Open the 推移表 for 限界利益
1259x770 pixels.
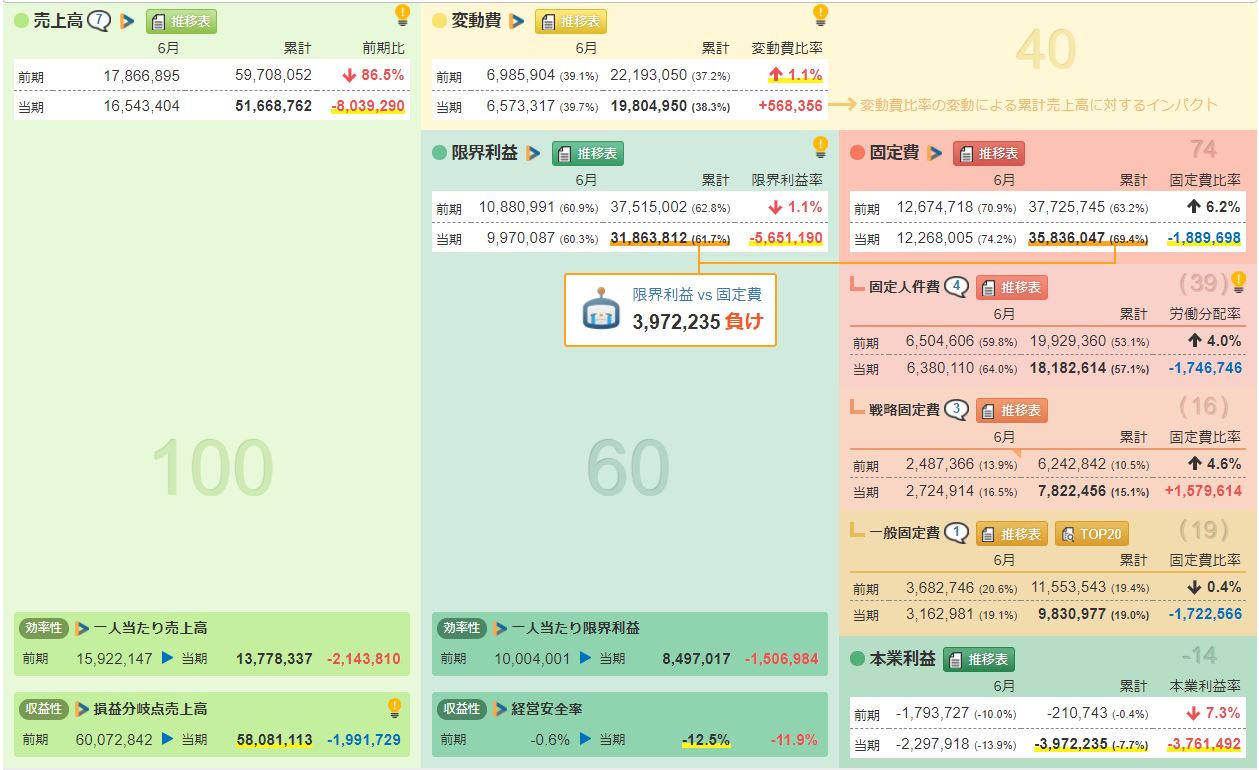[x=588, y=153]
